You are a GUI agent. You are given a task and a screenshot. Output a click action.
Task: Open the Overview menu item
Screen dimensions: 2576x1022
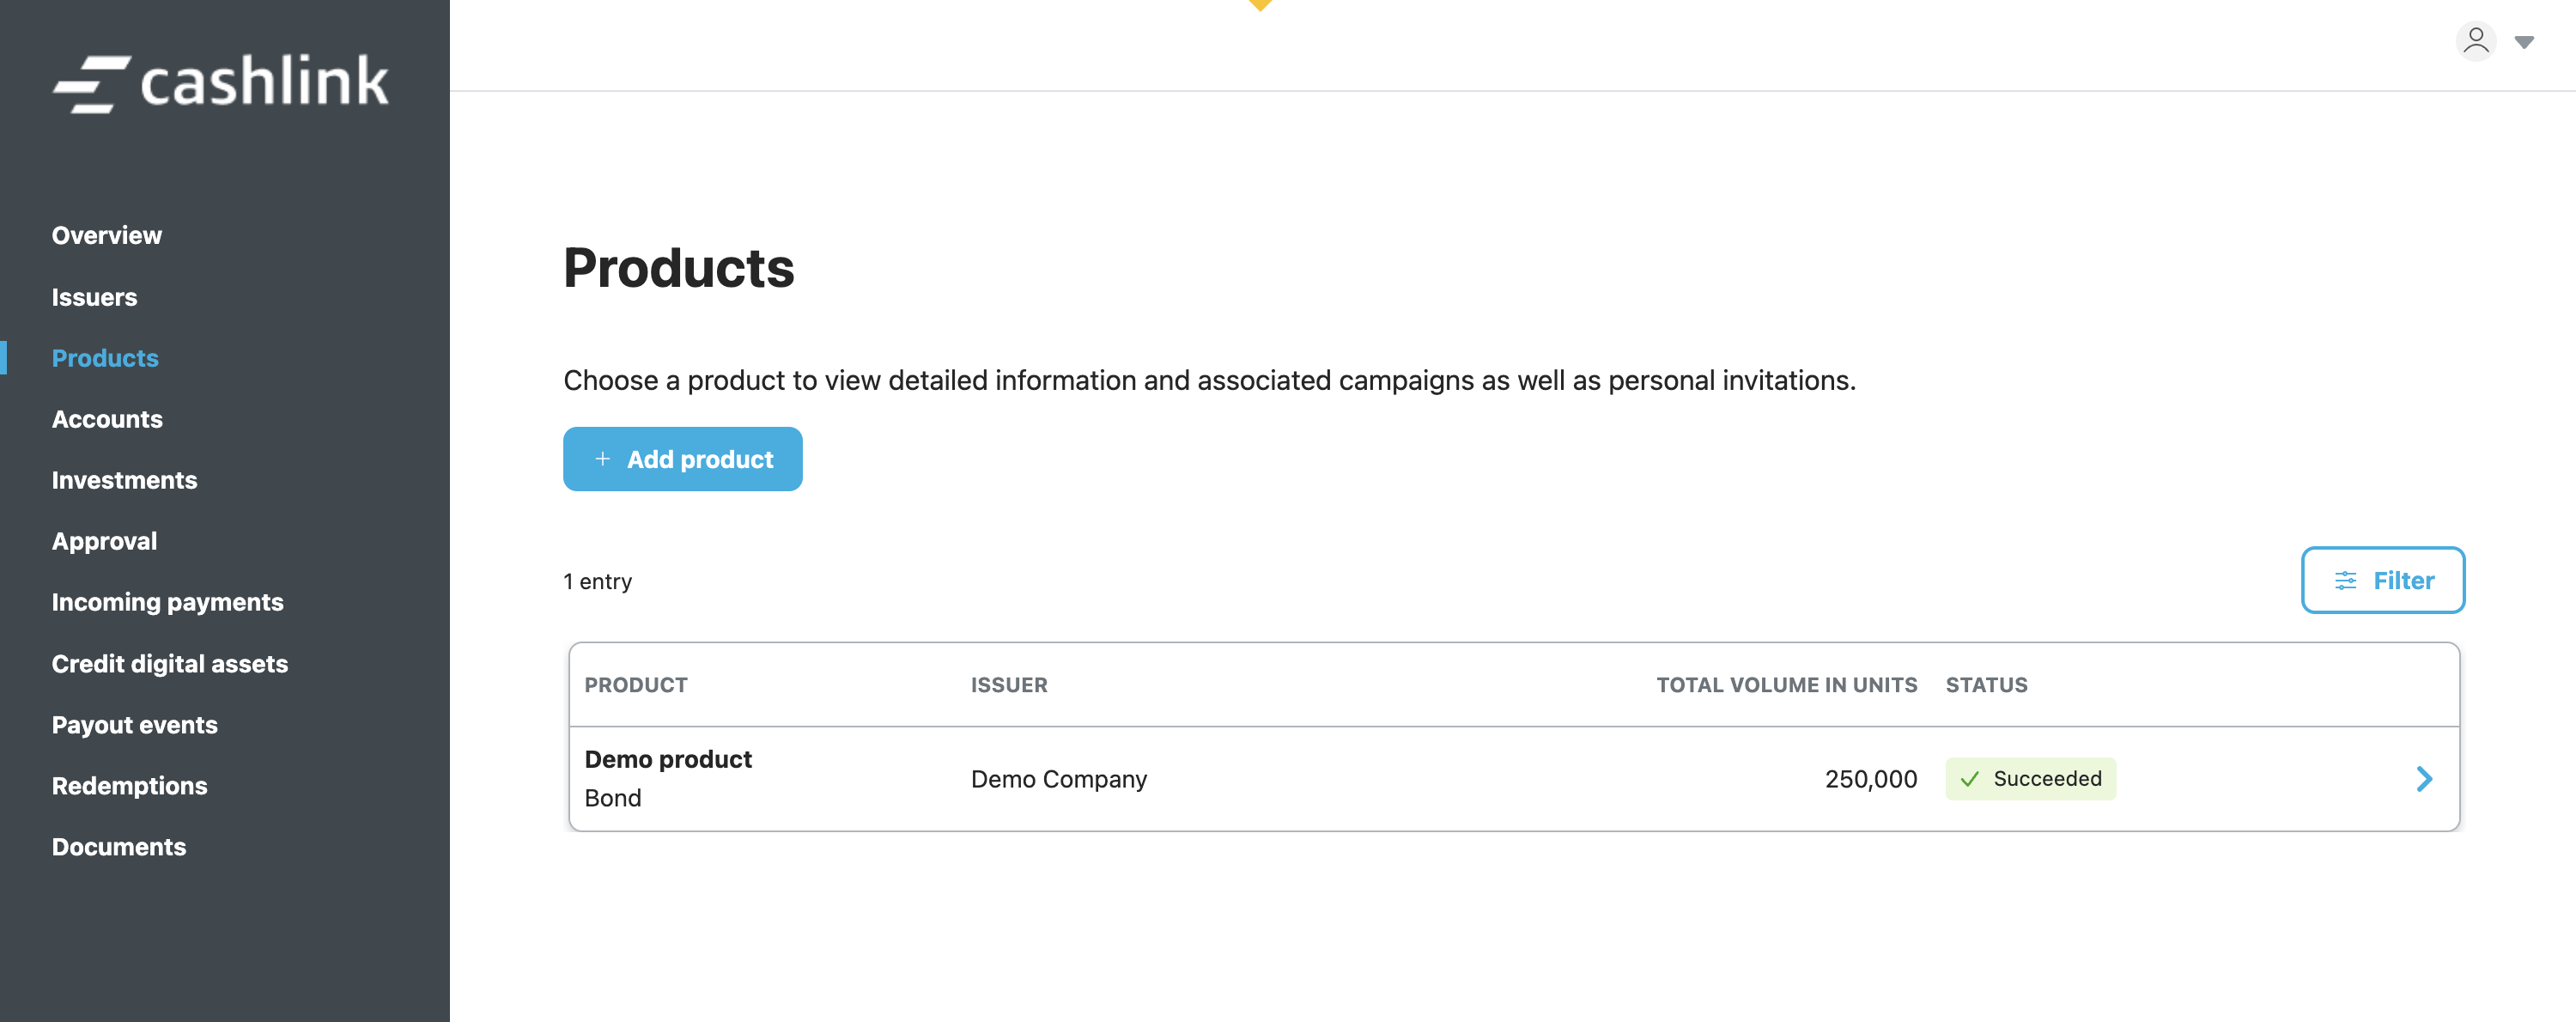(106, 235)
